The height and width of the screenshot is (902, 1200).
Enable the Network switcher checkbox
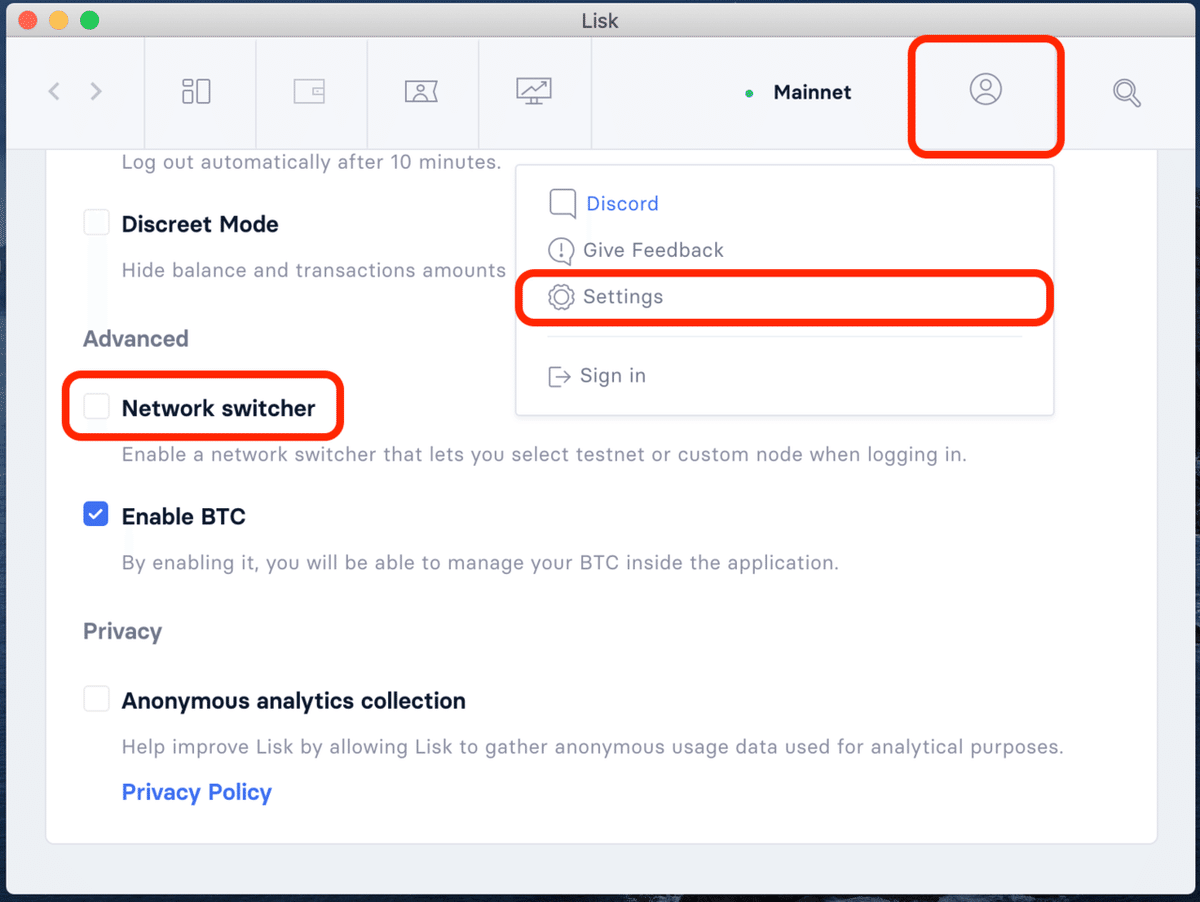pyautogui.click(x=96, y=406)
